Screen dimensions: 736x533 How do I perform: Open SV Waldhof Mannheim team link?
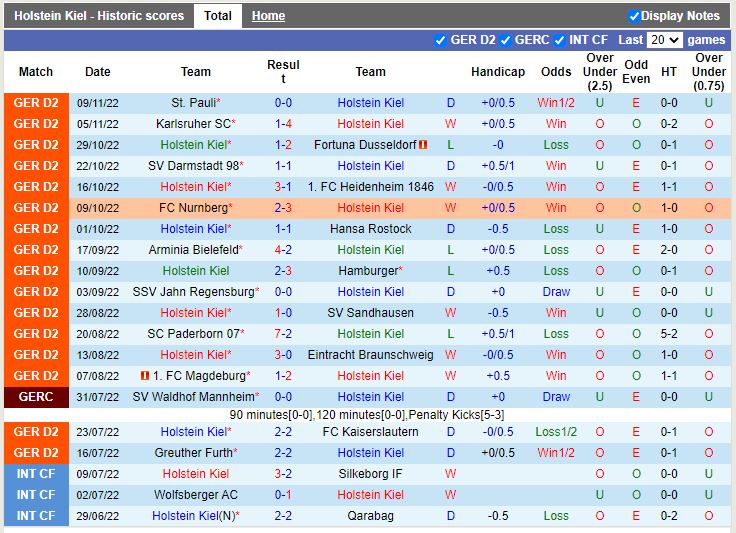point(193,396)
